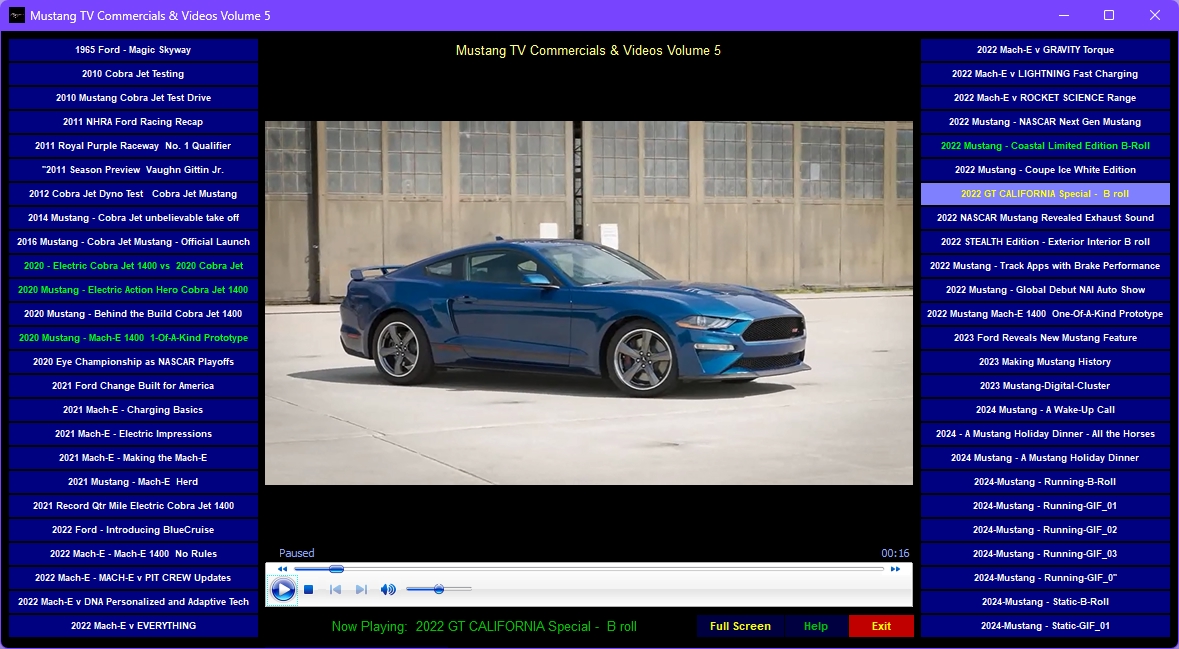This screenshot has height=649, width=1179.
Task: Open 2020 Mustang Electric Action Hero video
Action: [133, 290]
